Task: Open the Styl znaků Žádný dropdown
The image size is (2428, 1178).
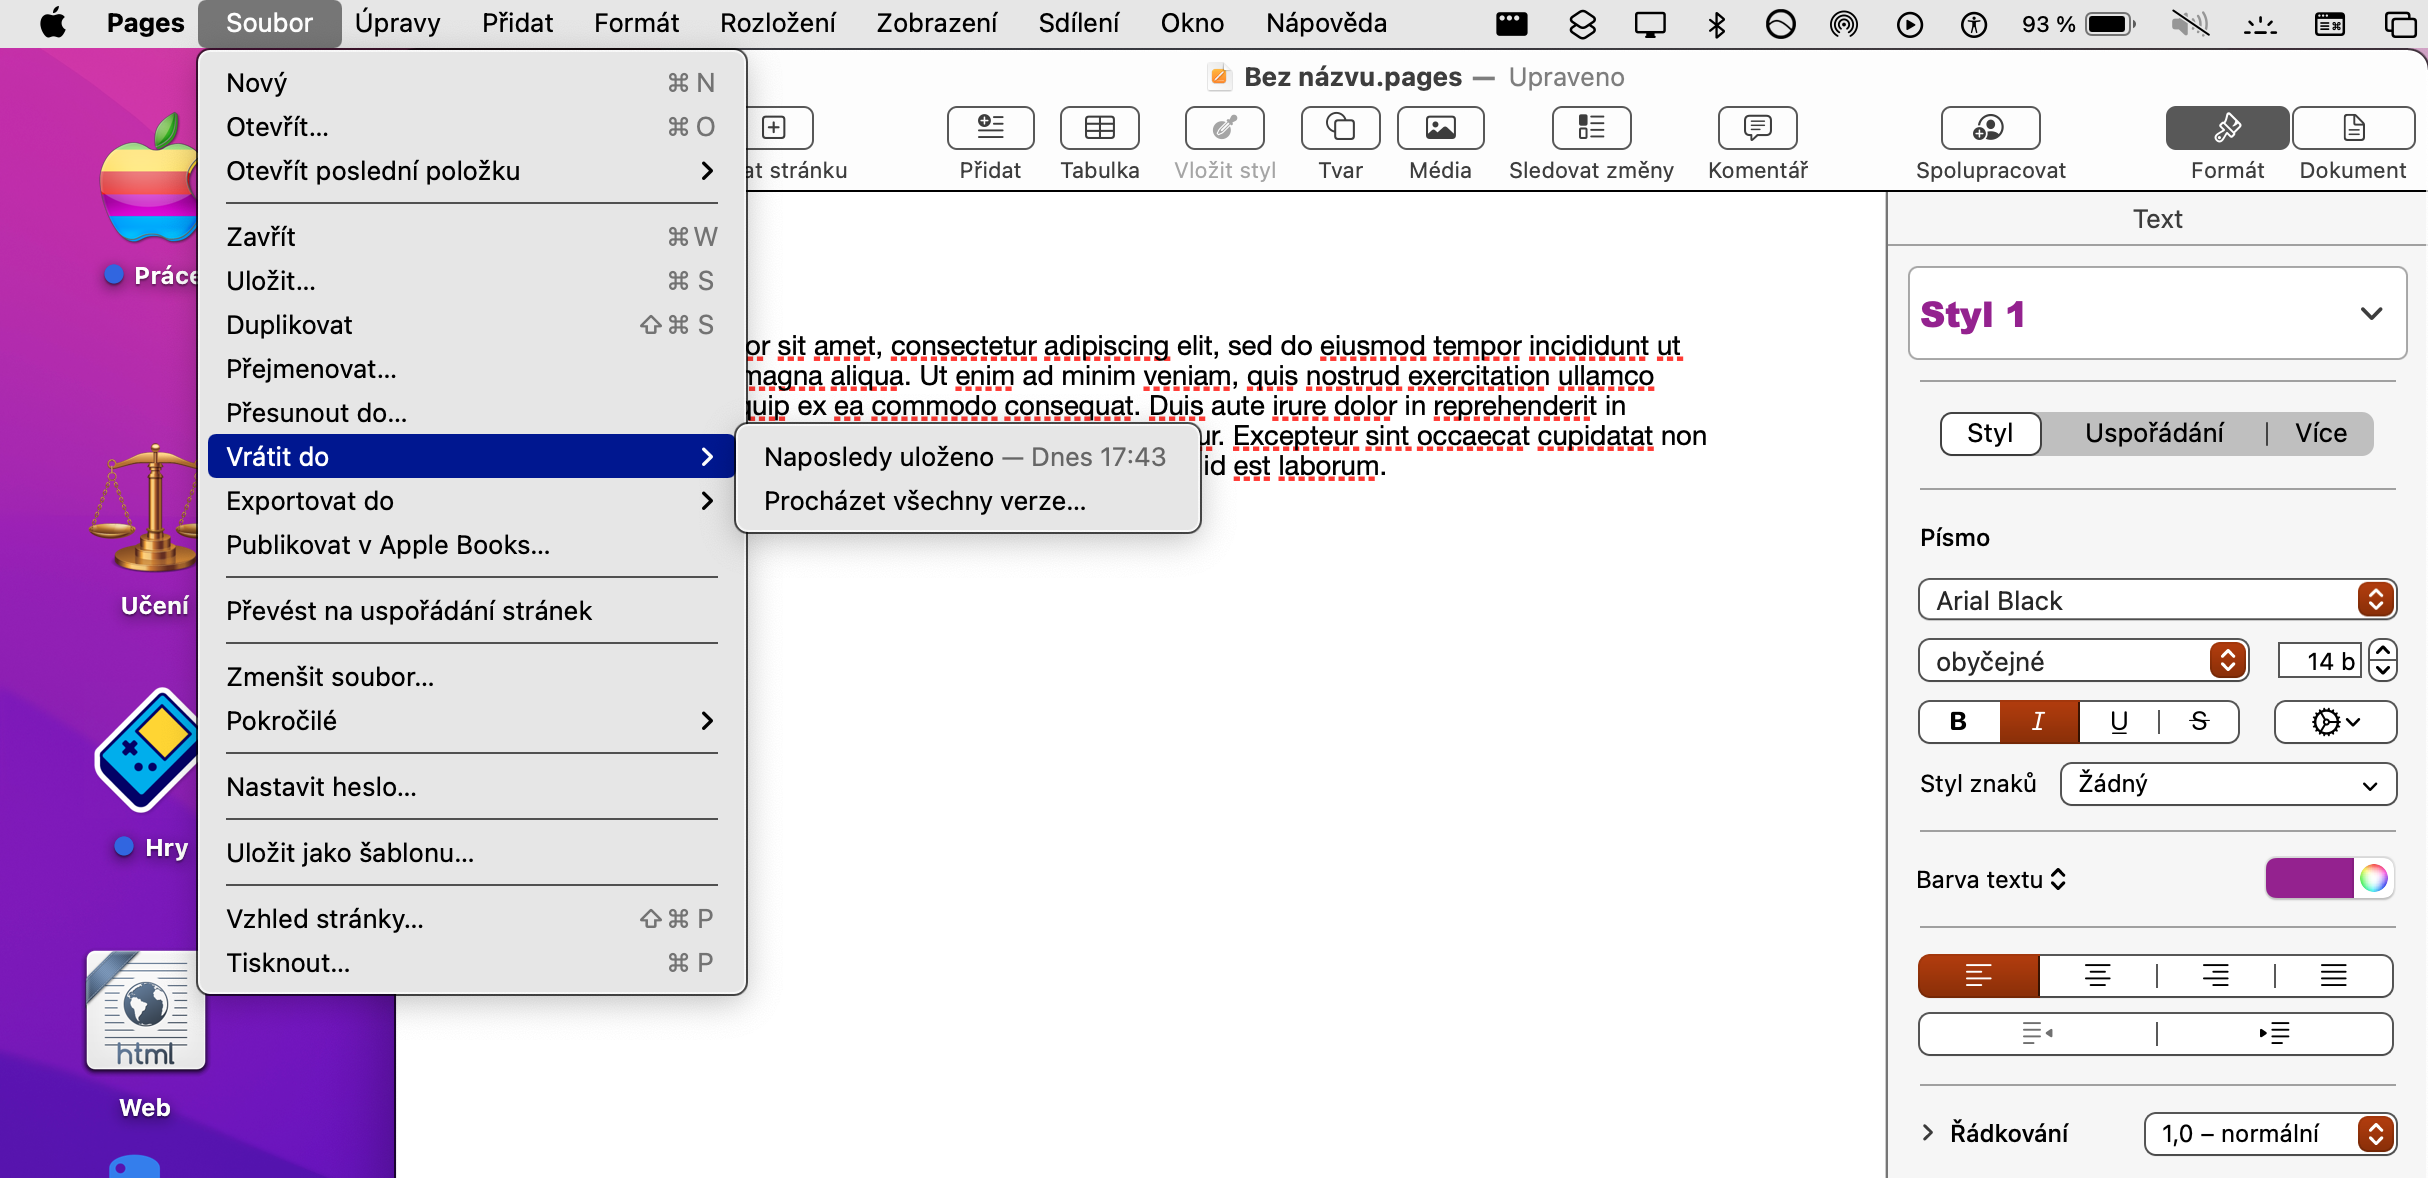Action: [x=2227, y=784]
